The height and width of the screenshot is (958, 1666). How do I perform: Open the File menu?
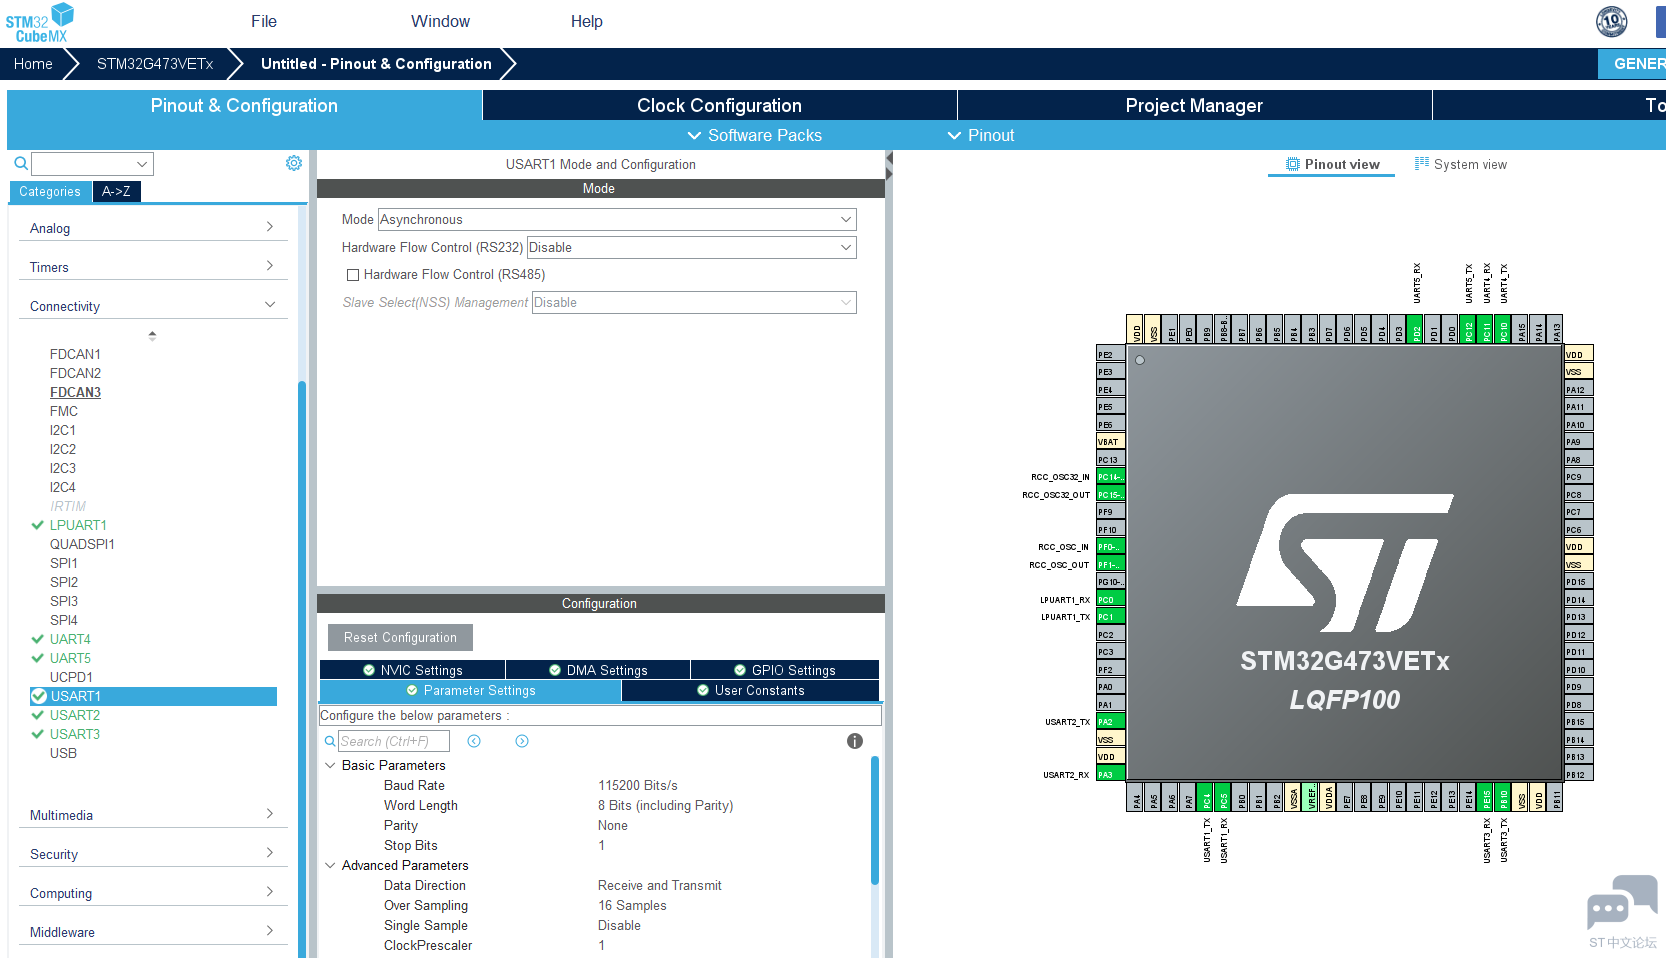click(264, 21)
